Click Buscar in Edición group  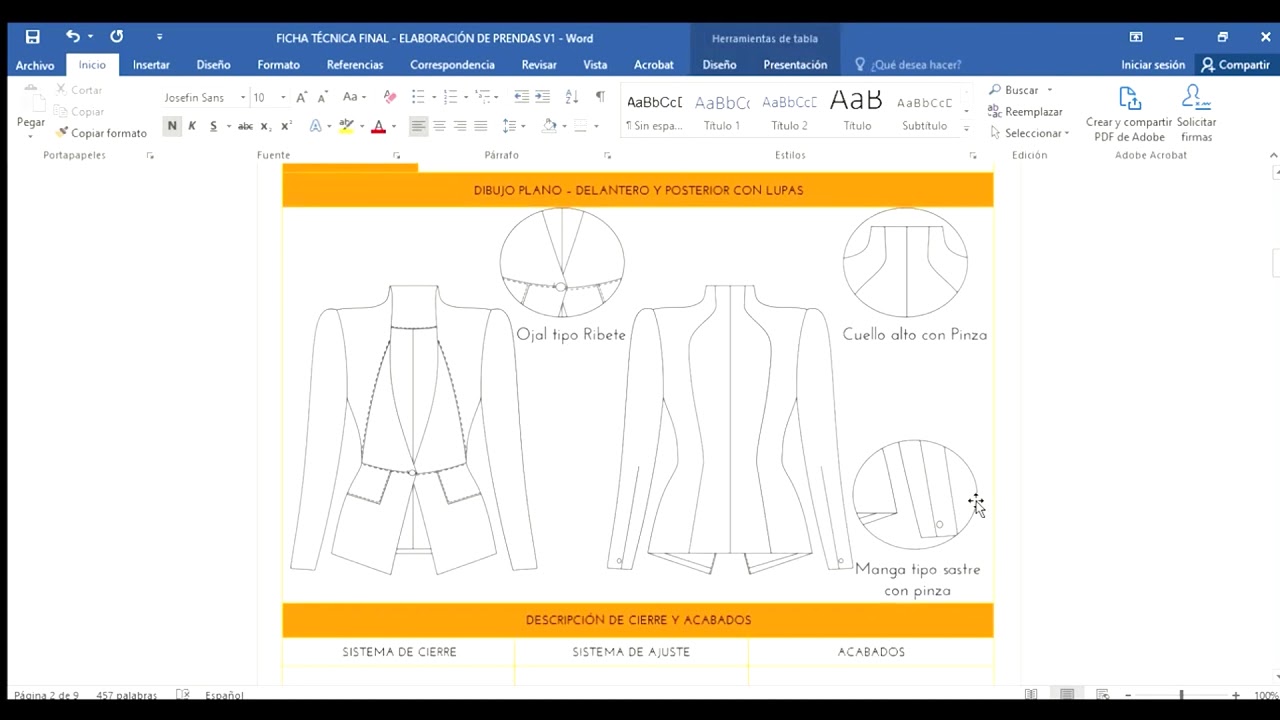tap(1021, 90)
